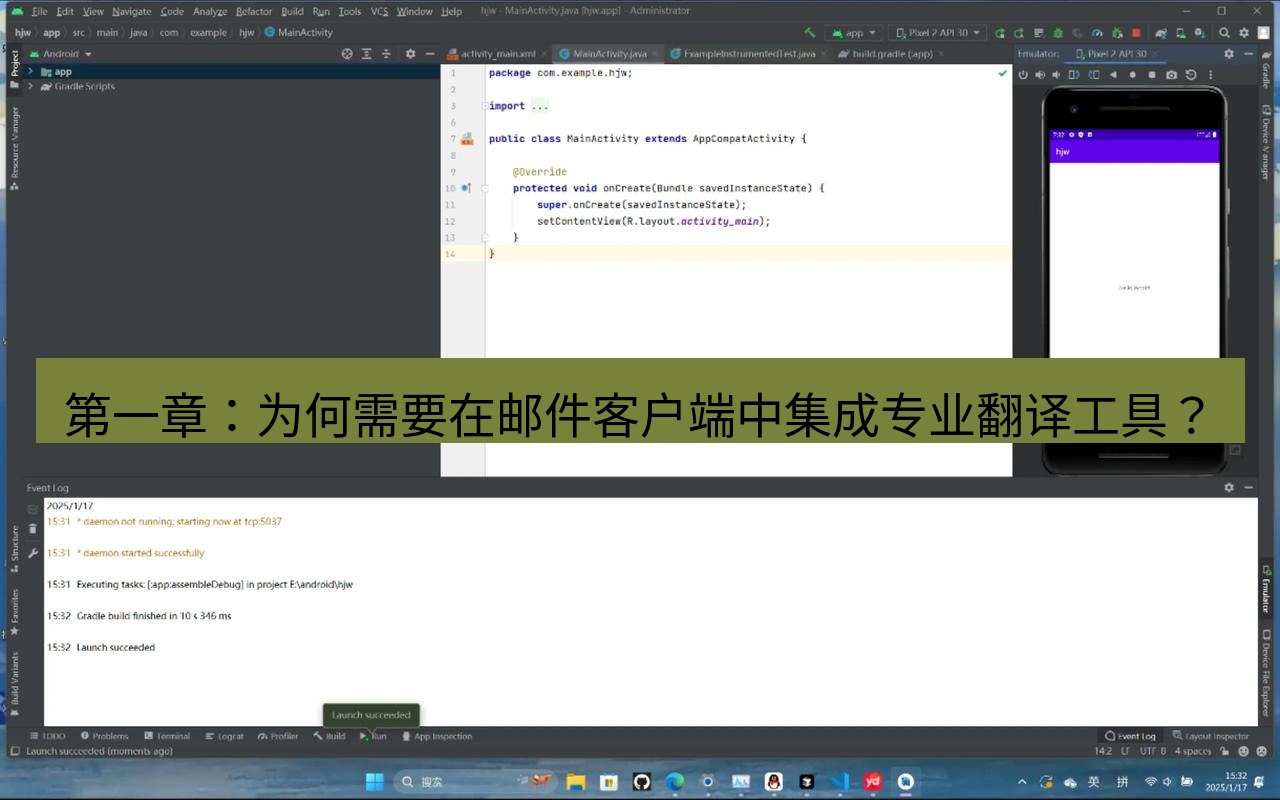Switch to build.gradle (app) tab

(x=892, y=53)
